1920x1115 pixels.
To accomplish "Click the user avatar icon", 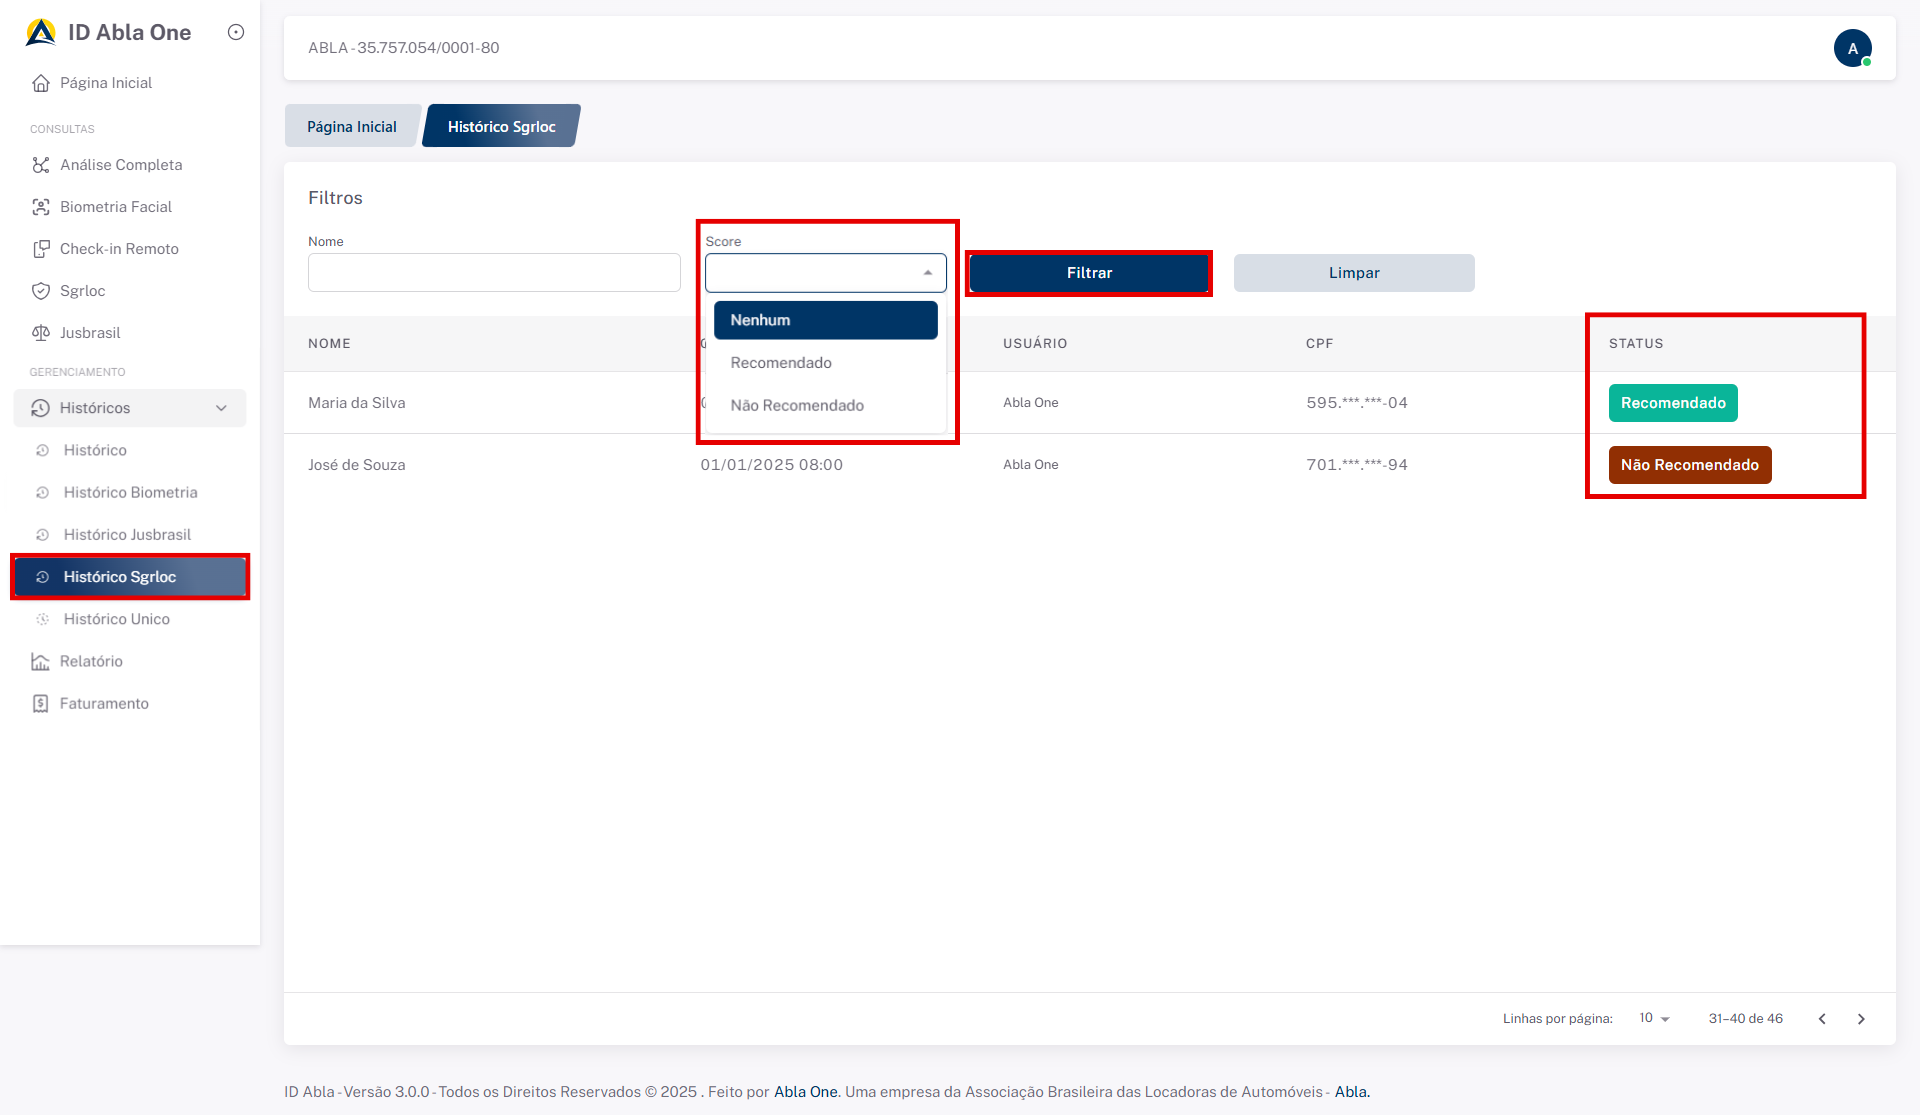I will 1852,48.
